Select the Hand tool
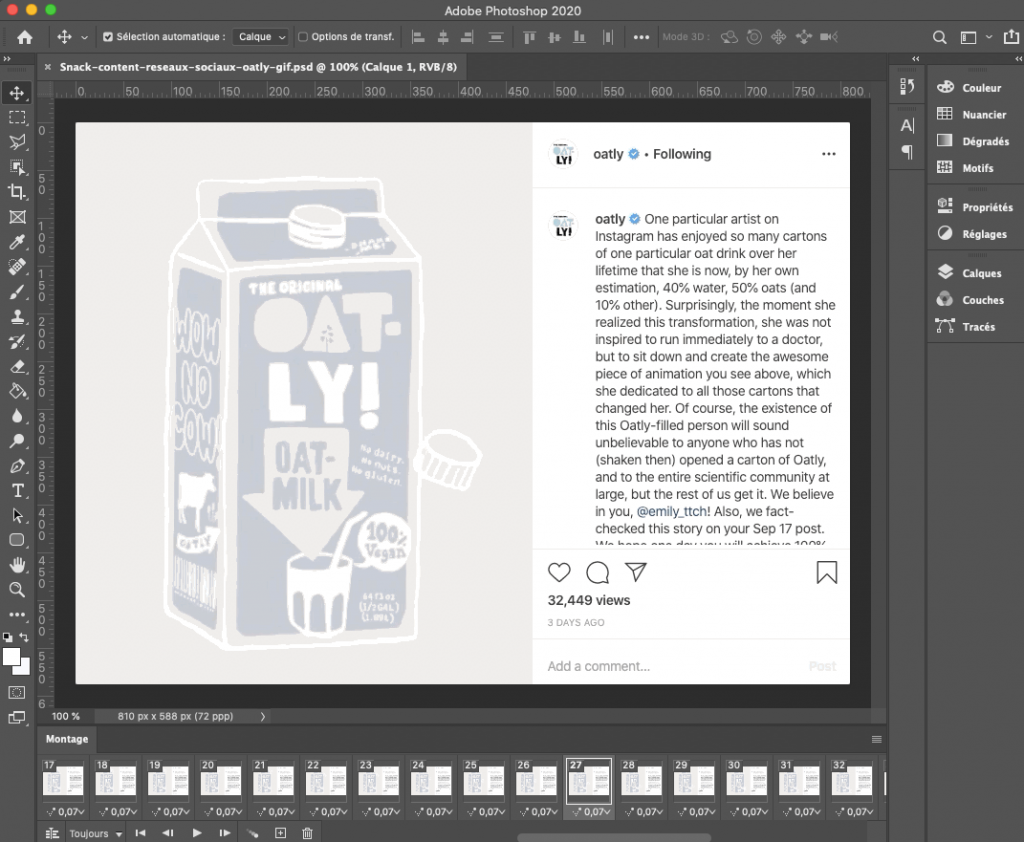The image size is (1024, 842). (17, 565)
